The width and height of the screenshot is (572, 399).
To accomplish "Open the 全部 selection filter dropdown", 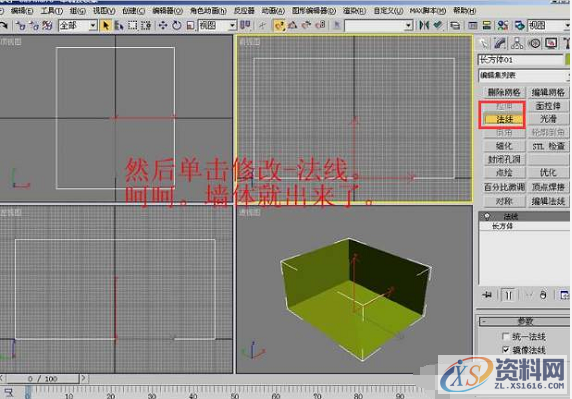I will pyautogui.click(x=78, y=26).
